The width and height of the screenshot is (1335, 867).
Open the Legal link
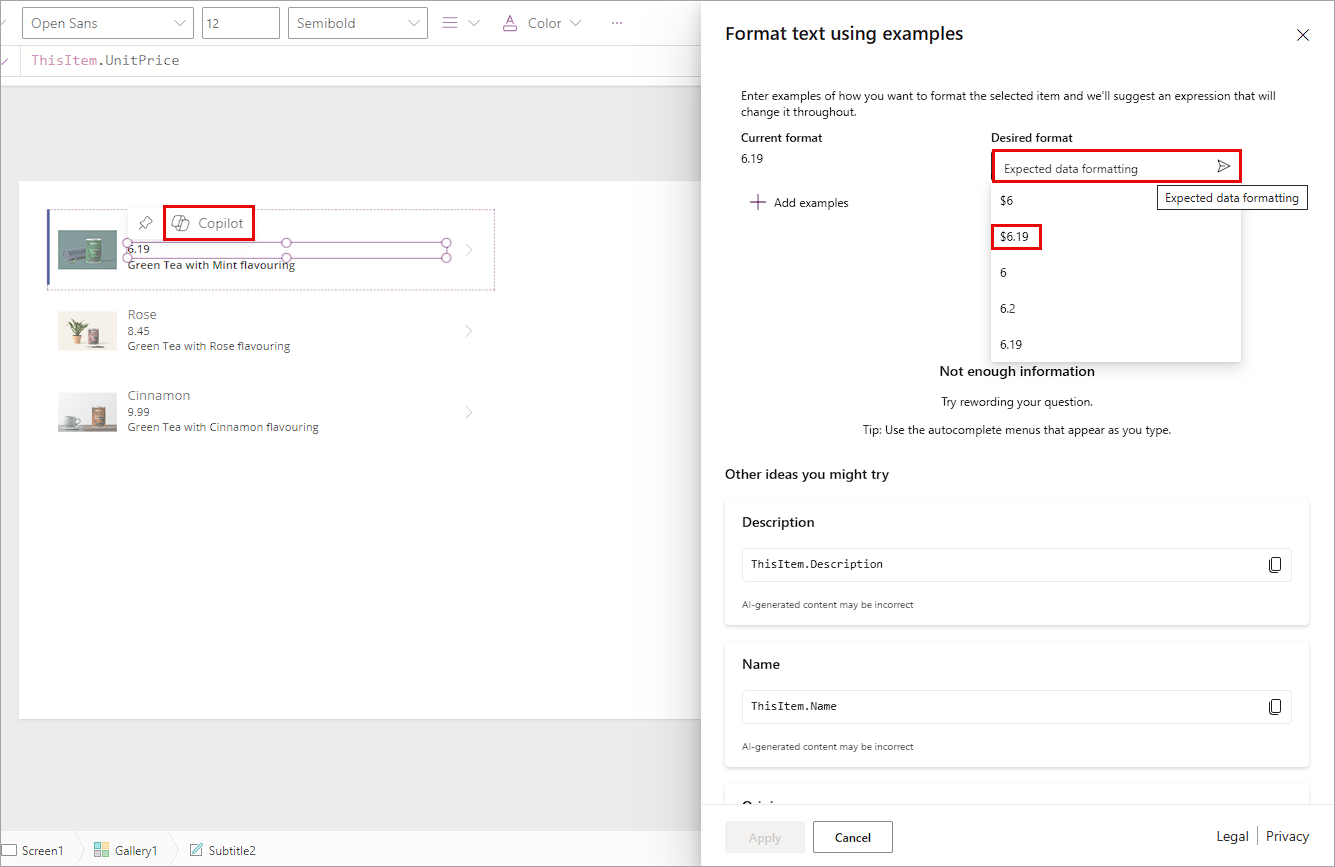tap(1232, 836)
